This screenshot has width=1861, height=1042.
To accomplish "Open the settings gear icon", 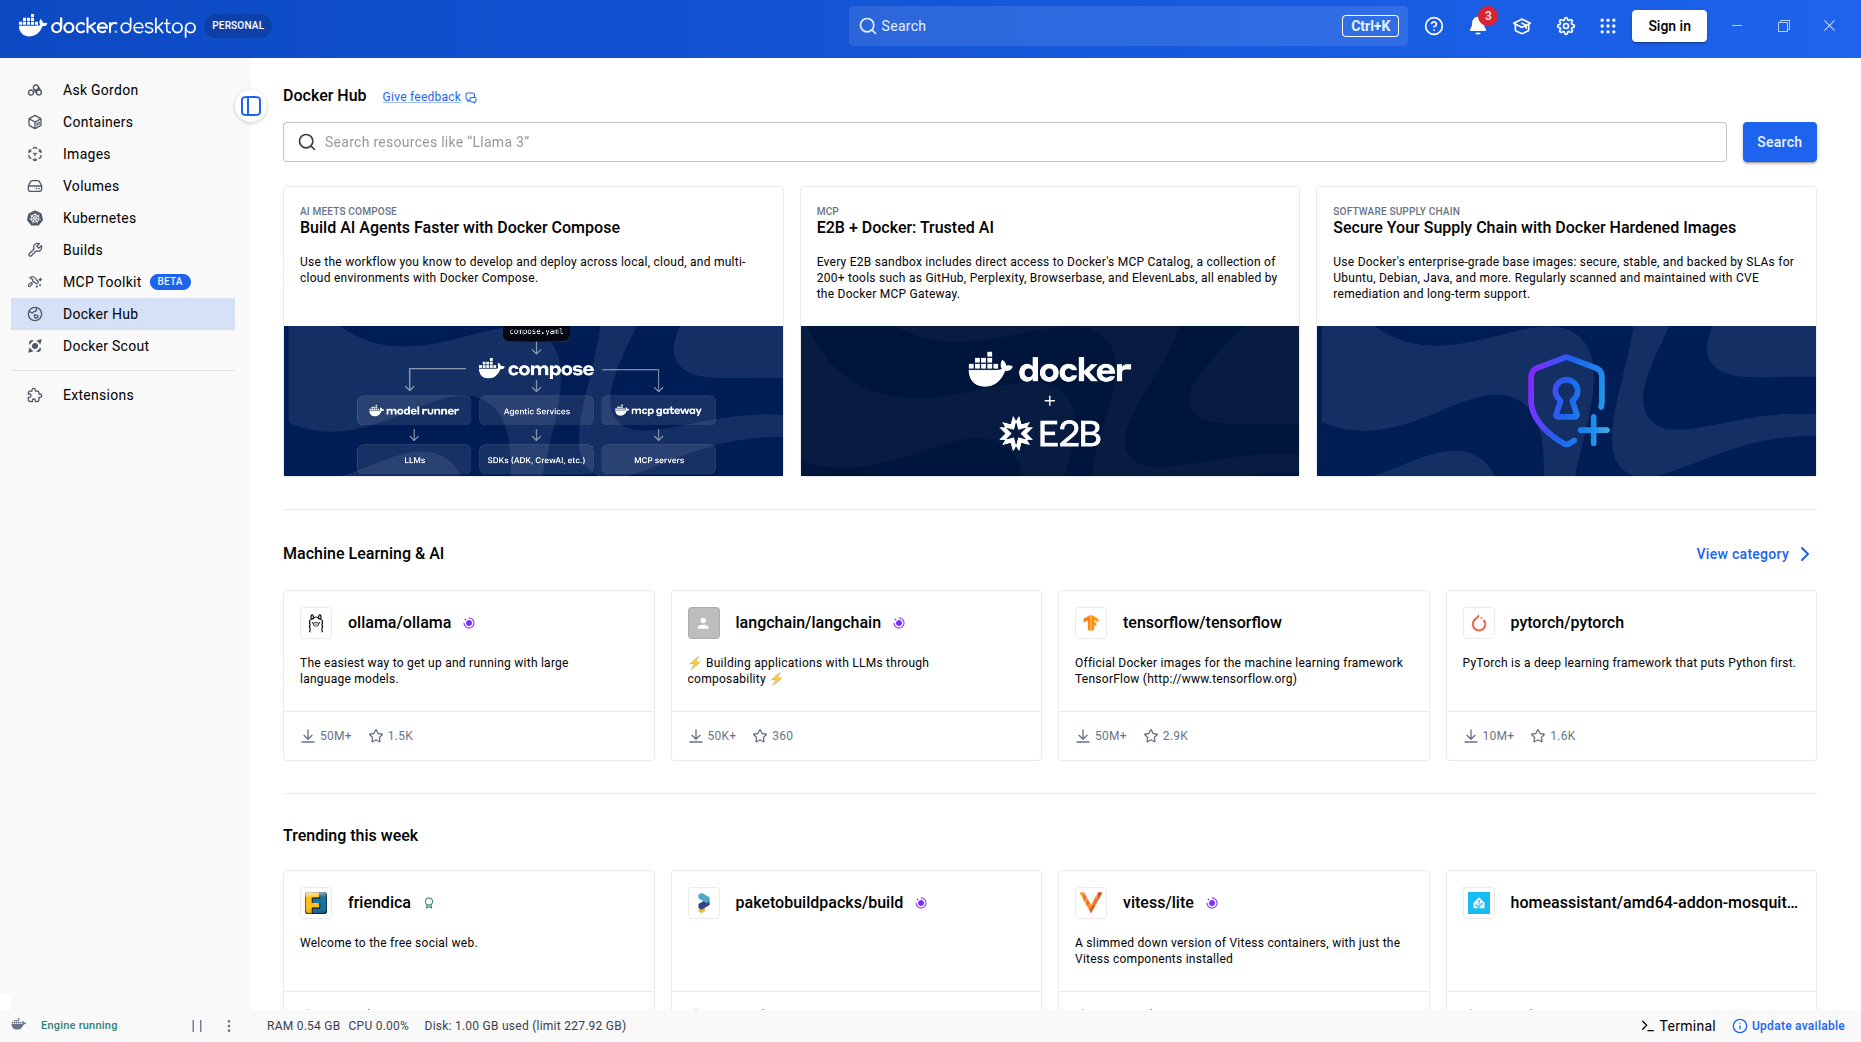I will pos(1565,27).
